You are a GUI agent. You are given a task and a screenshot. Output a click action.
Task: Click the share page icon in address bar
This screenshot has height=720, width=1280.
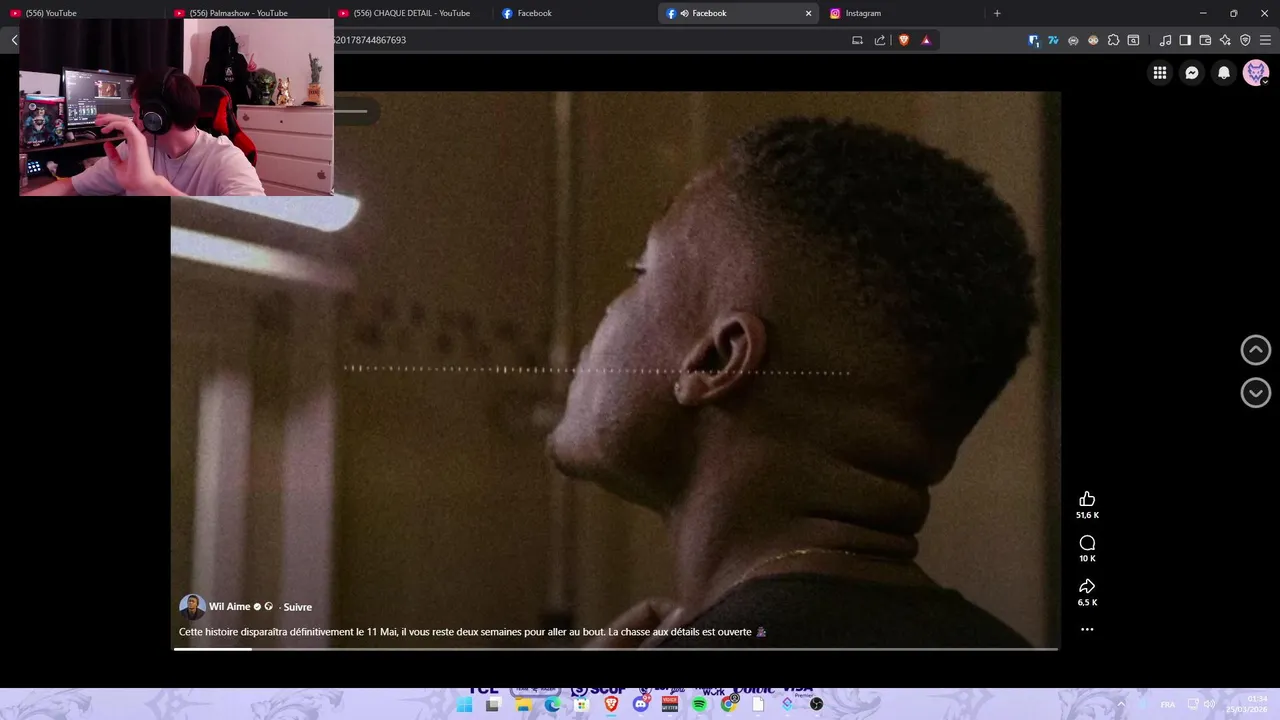tap(880, 40)
